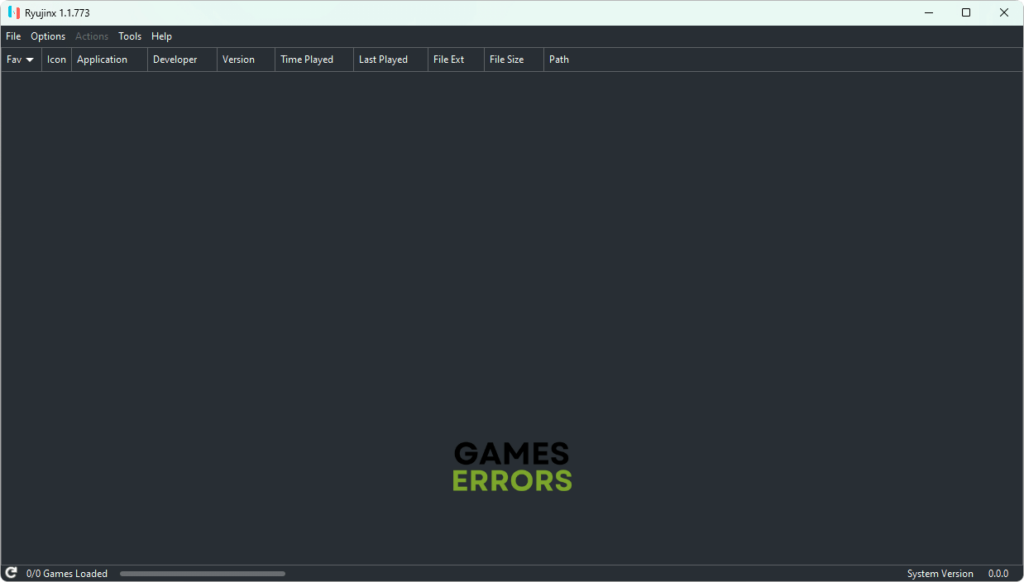
Task: Minimize the Ryujinx window
Action: pyautogui.click(x=928, y=13)
